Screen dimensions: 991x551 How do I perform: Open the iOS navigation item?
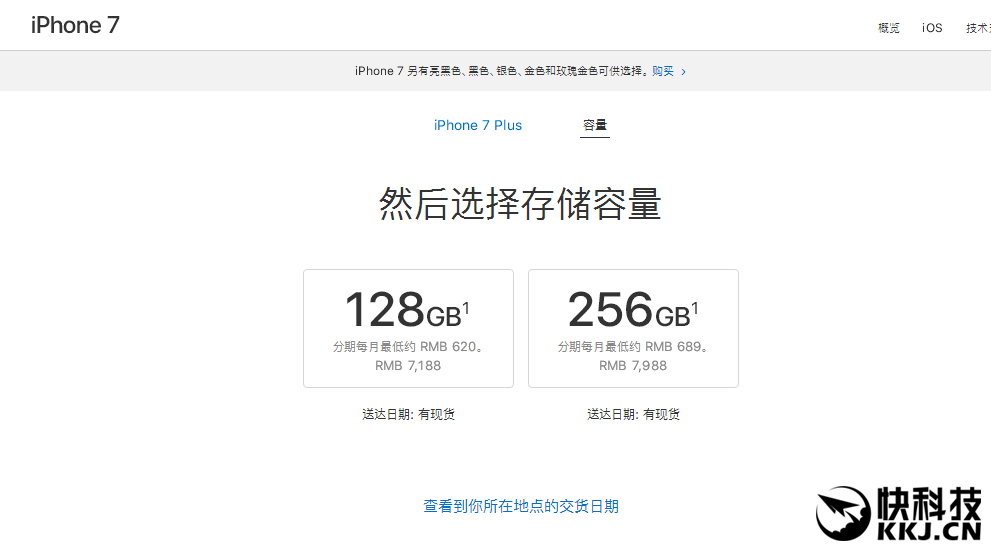932,28
